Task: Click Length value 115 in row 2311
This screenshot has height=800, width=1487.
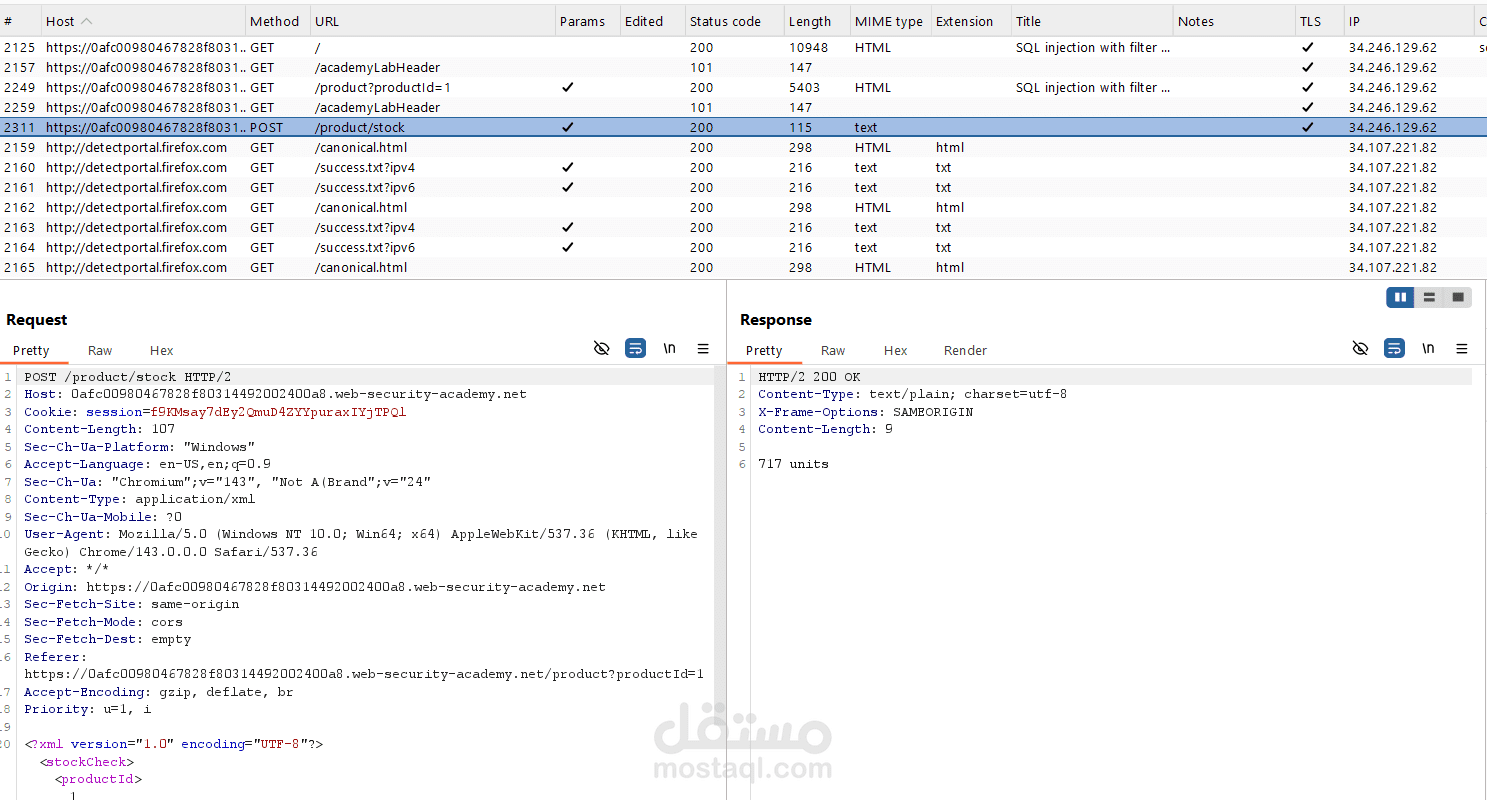Action: click(800, 127)
